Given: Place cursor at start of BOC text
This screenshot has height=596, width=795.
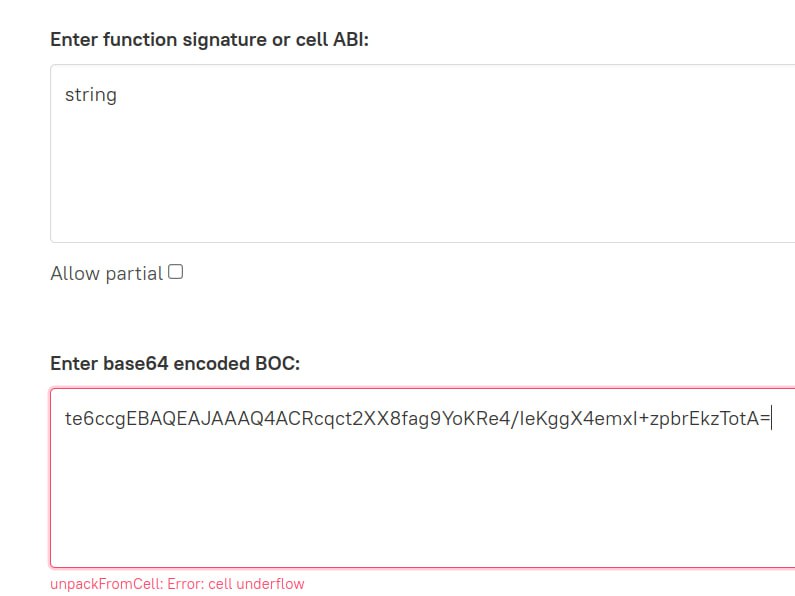Looking at the screenshot, I should pyautogui.click(x=66, y=419).
